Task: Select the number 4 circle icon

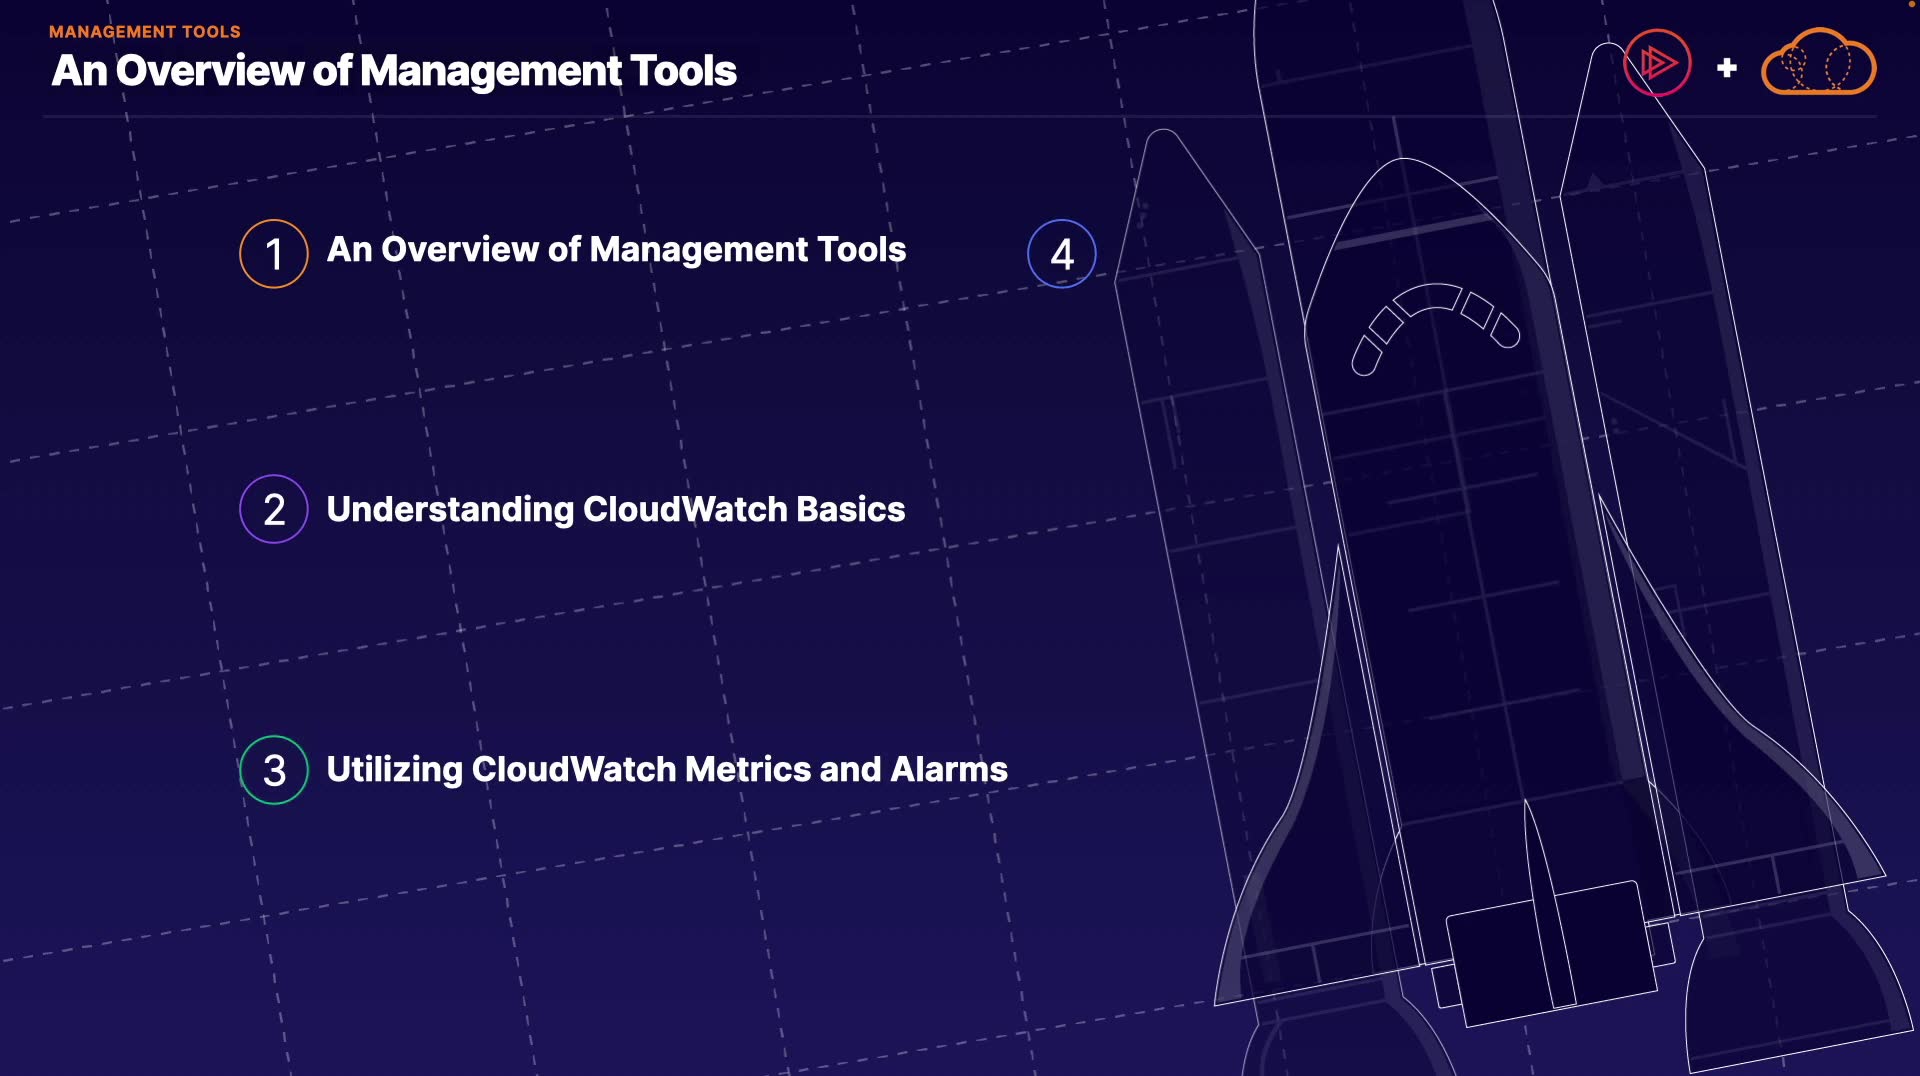Action: [1062, 254]
